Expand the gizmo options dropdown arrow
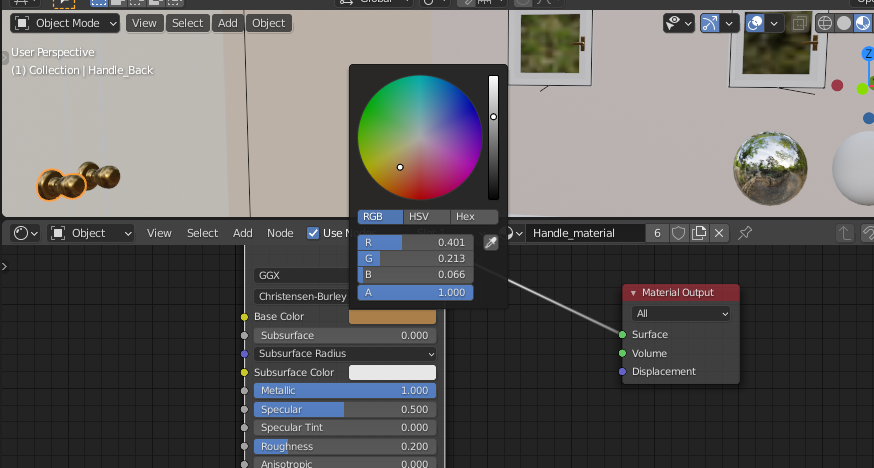874x468 pixels. click(729, 23)
